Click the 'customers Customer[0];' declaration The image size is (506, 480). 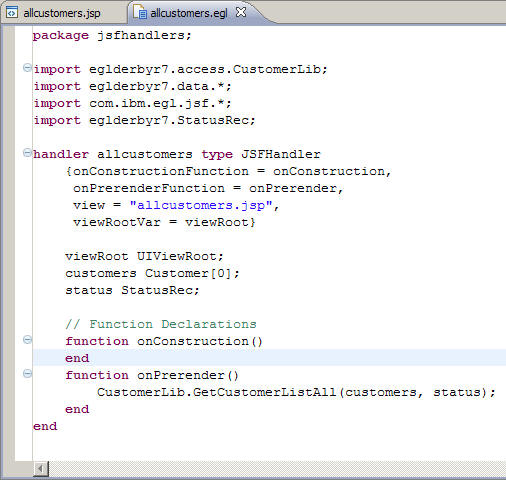pyautogui.click(x=152, y=273)
